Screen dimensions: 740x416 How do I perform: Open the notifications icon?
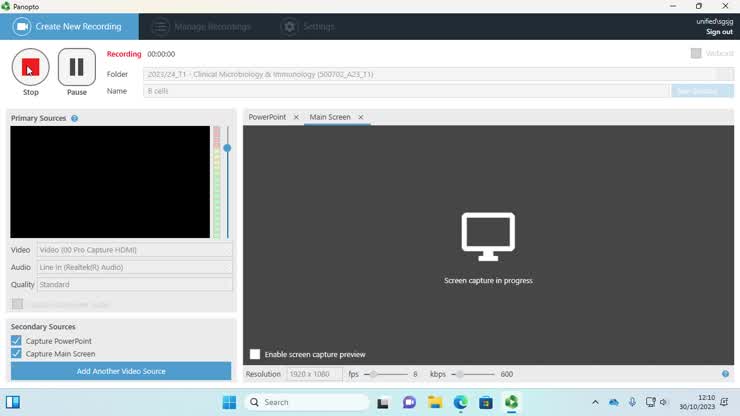724,402
